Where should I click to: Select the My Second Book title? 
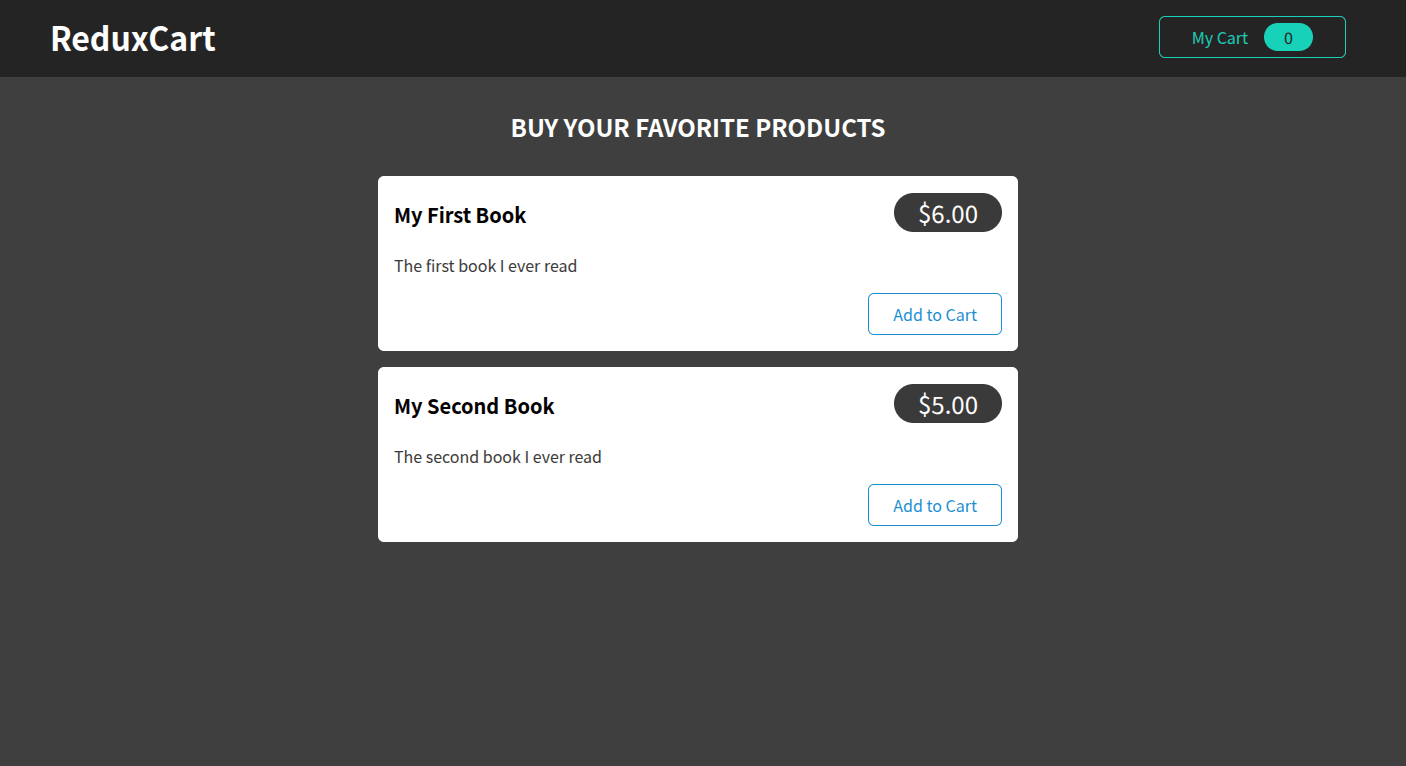[474, 406]
